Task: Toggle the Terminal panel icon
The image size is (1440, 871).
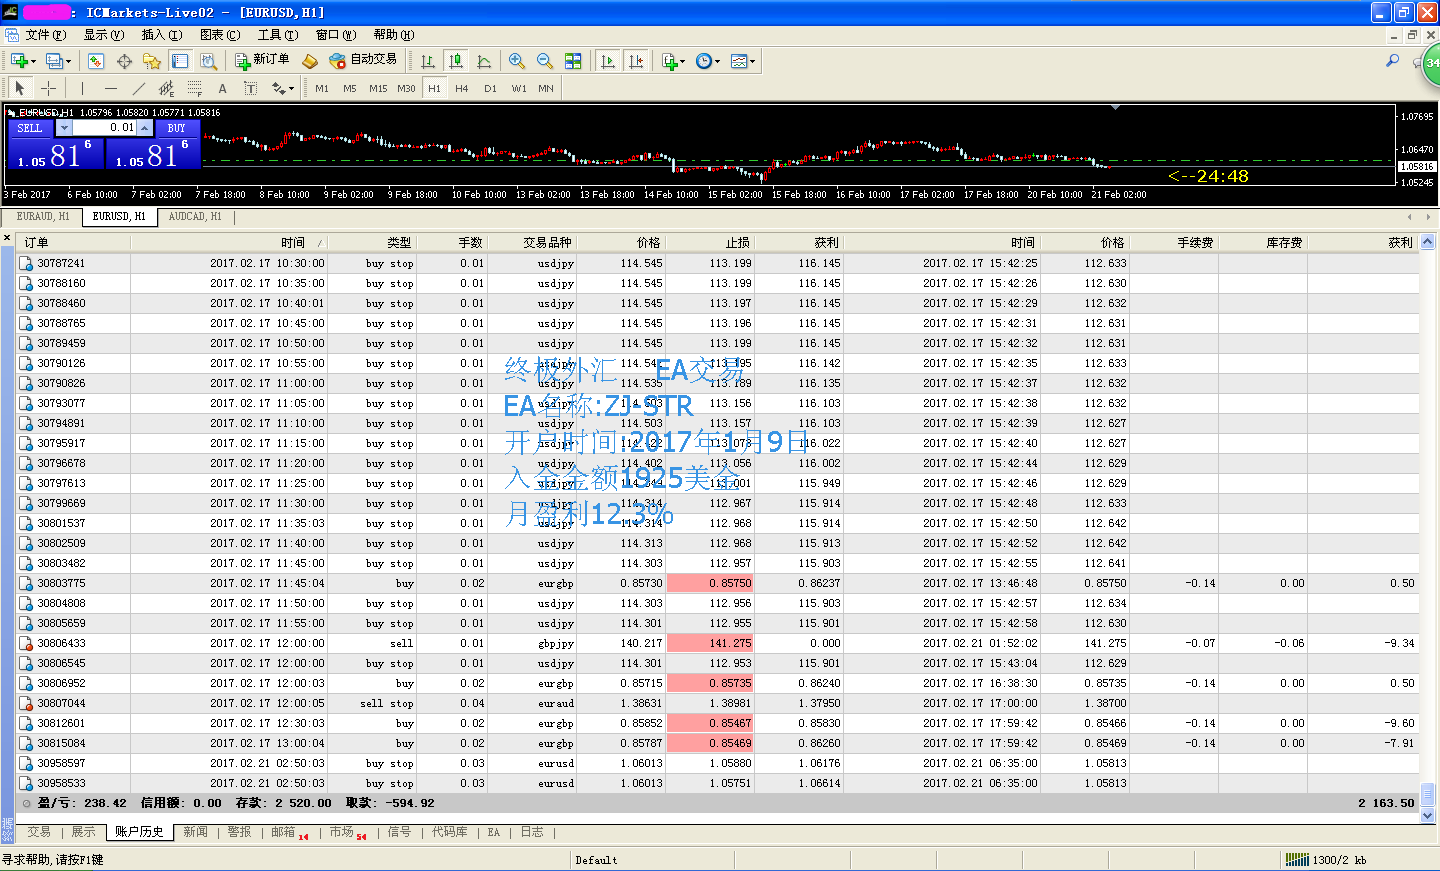Action: [x=180, y=61]
